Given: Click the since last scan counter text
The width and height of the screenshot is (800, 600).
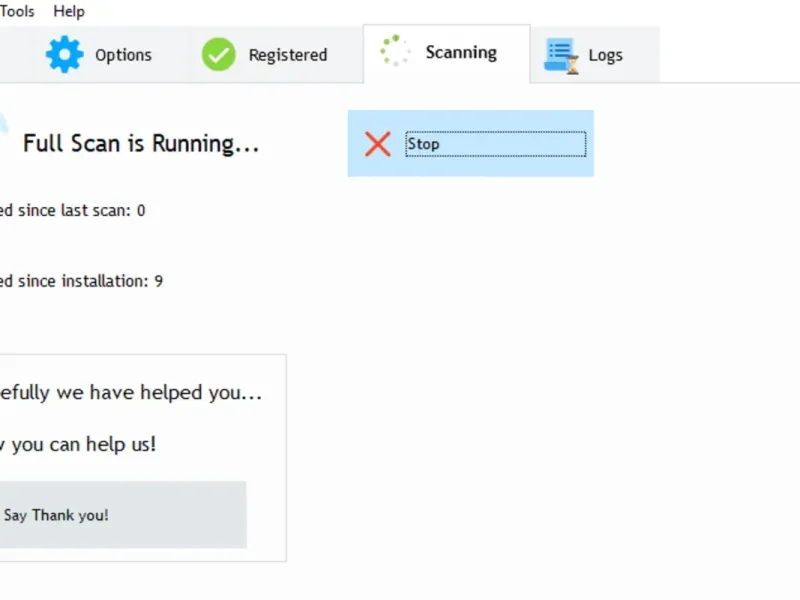Looking at the screenshot, I should (72, 210).
